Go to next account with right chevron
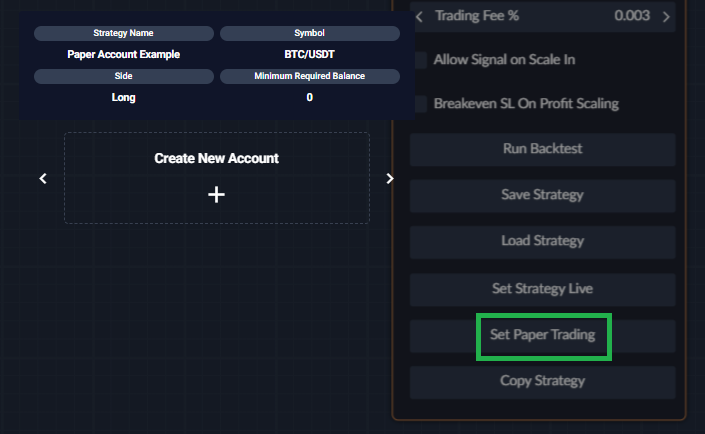This screenshot has height=434, width=705. (390, 179)
